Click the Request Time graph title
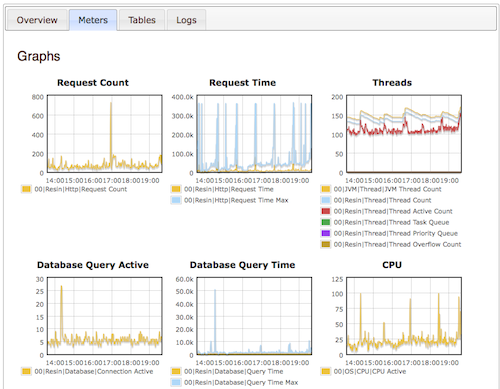This screenshot has width=500, height=389. [242, 83]
